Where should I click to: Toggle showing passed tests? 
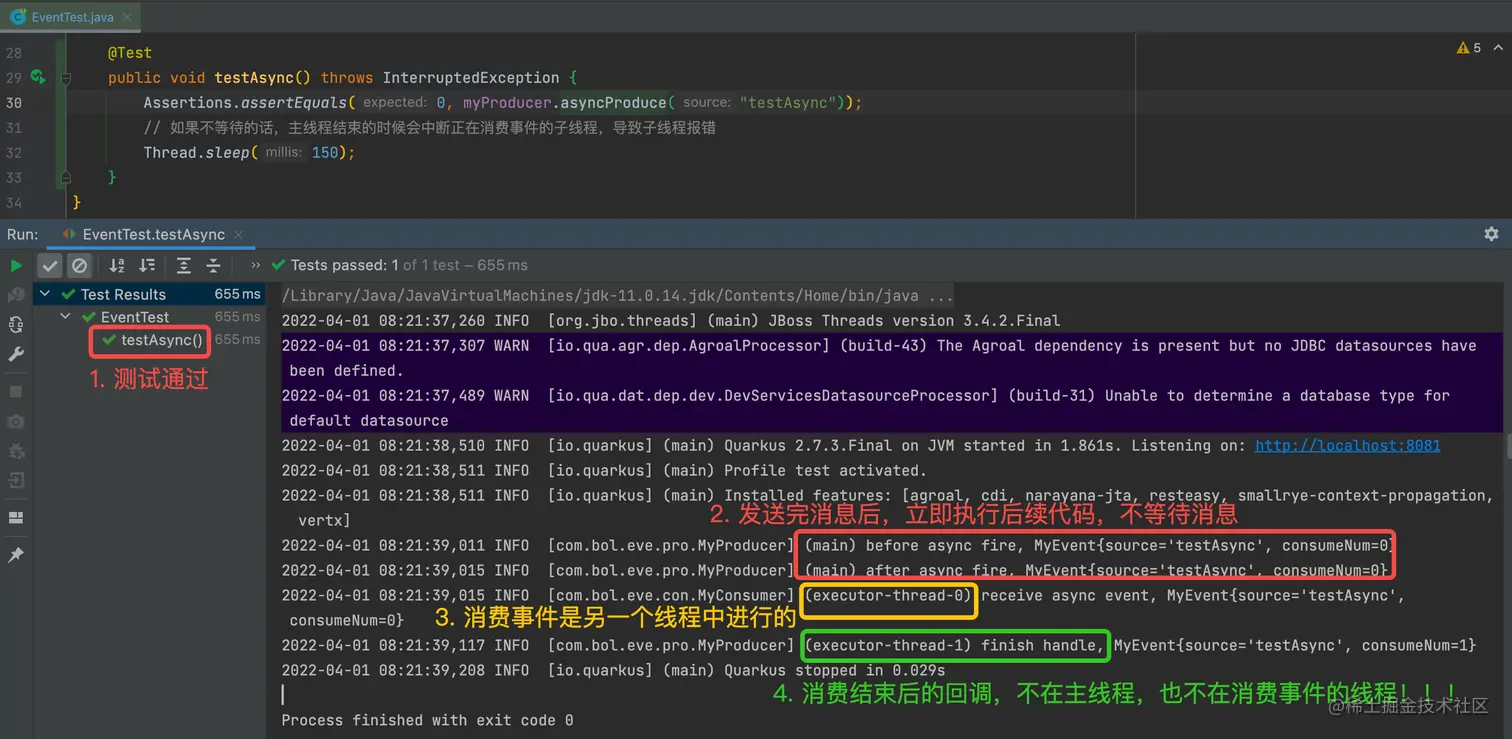pos(49,265)
